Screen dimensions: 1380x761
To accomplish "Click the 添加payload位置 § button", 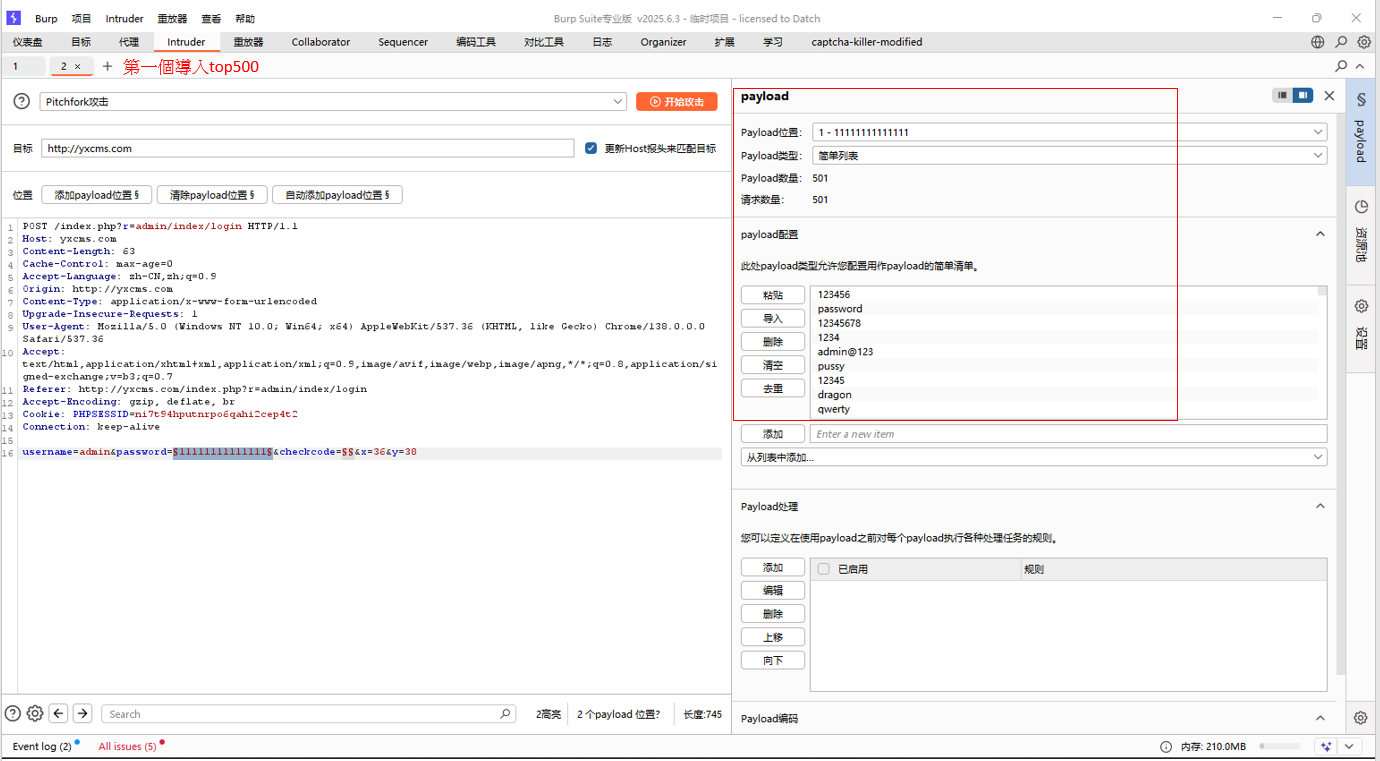I will [x=96, y=195].
